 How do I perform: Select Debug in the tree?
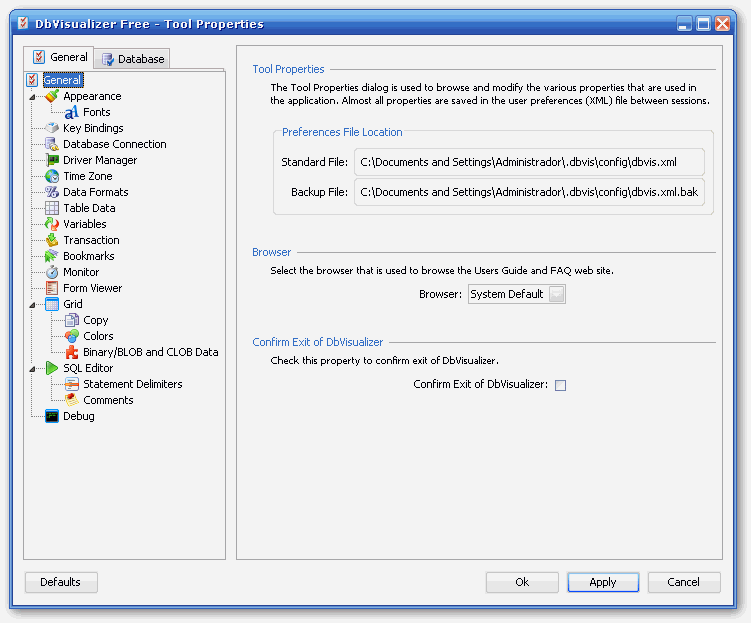pos(79,416)
